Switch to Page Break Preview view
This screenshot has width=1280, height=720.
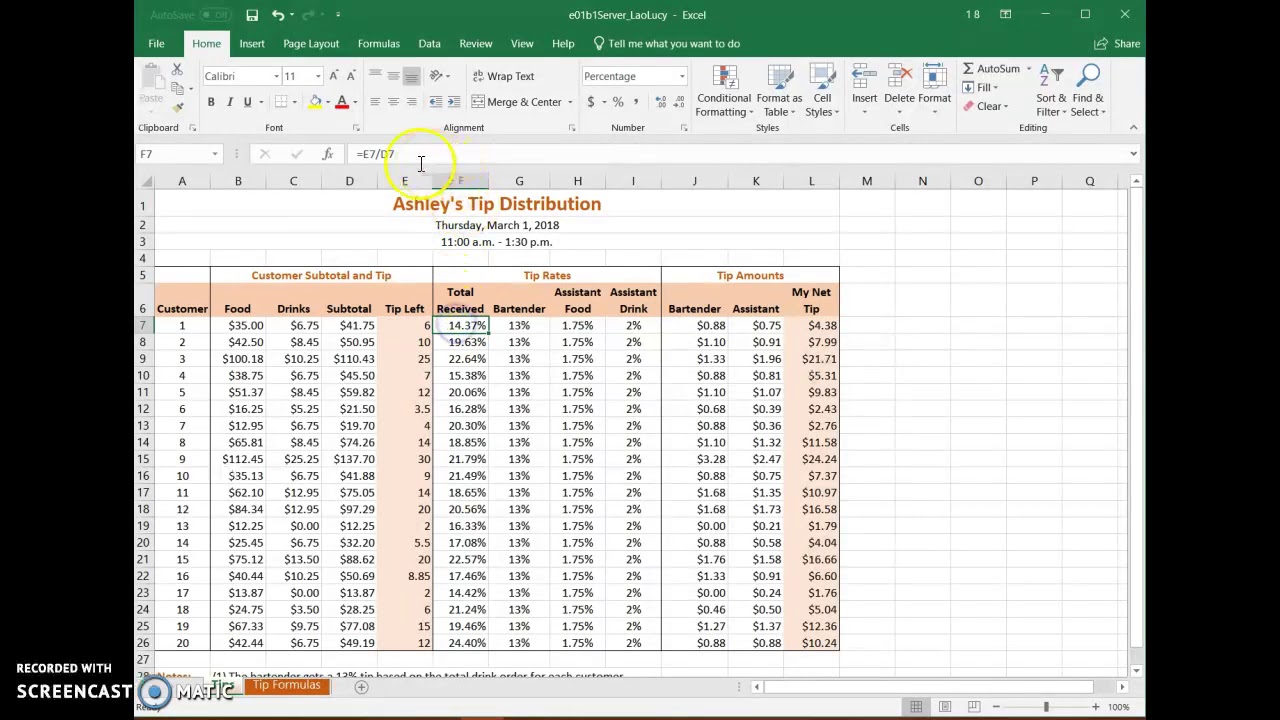pos(973,707)
